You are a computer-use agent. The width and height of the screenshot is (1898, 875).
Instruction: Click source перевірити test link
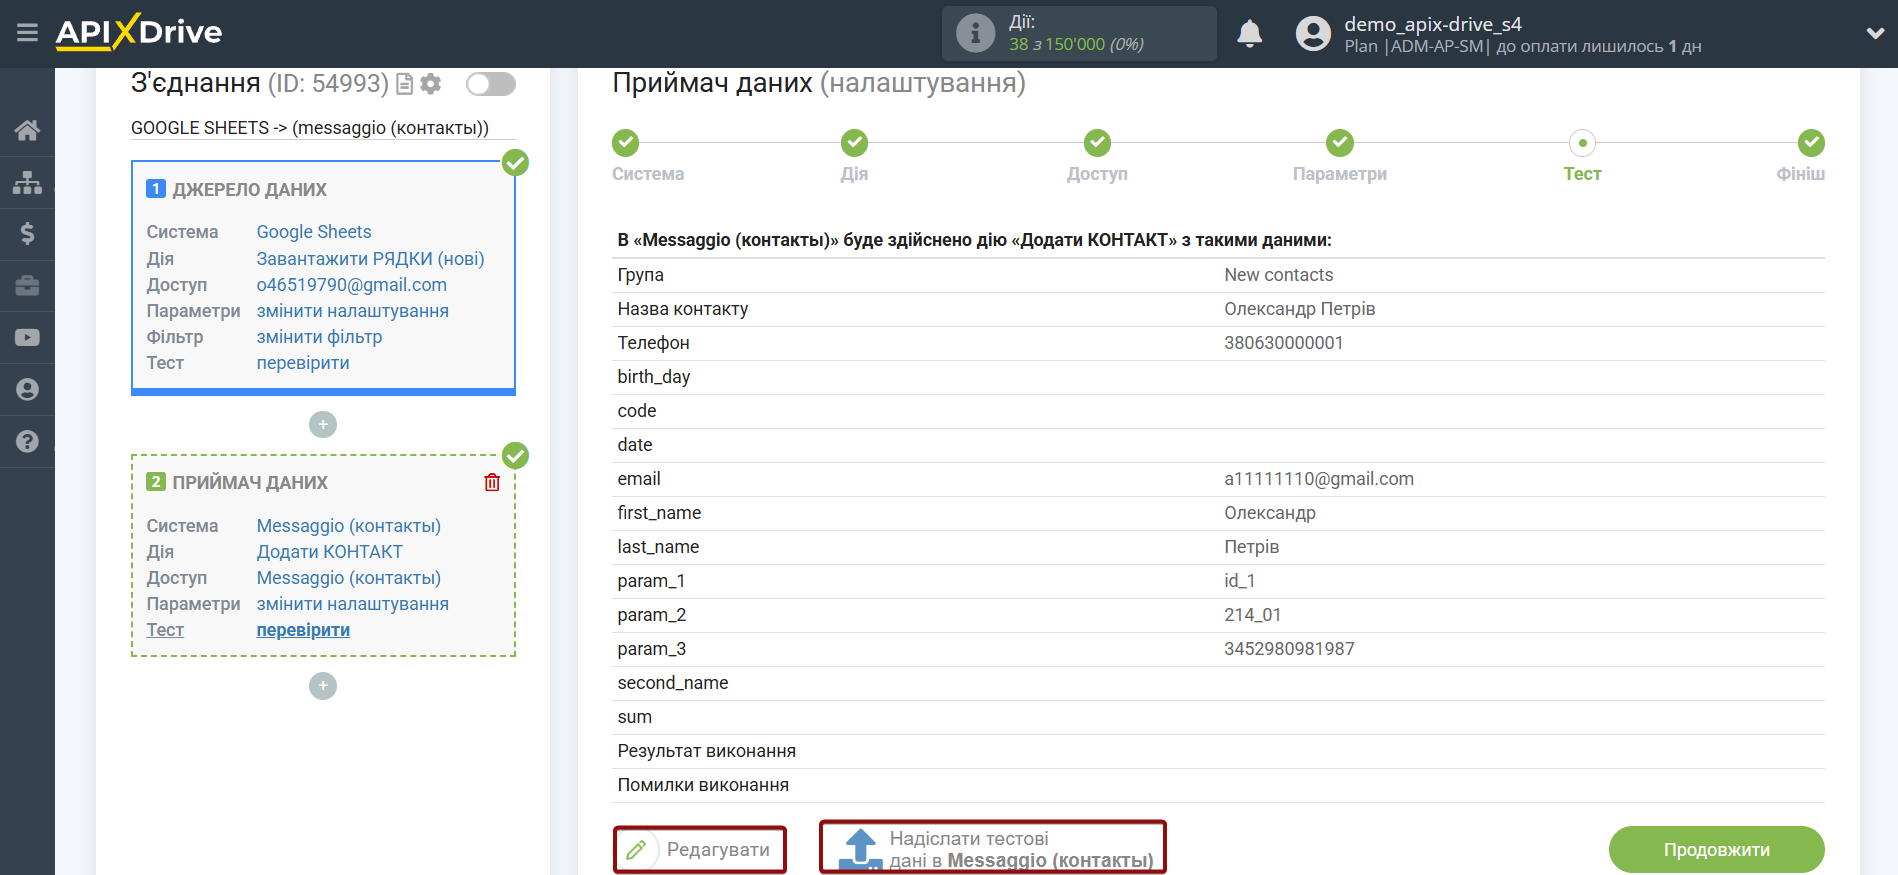[303, 363]
